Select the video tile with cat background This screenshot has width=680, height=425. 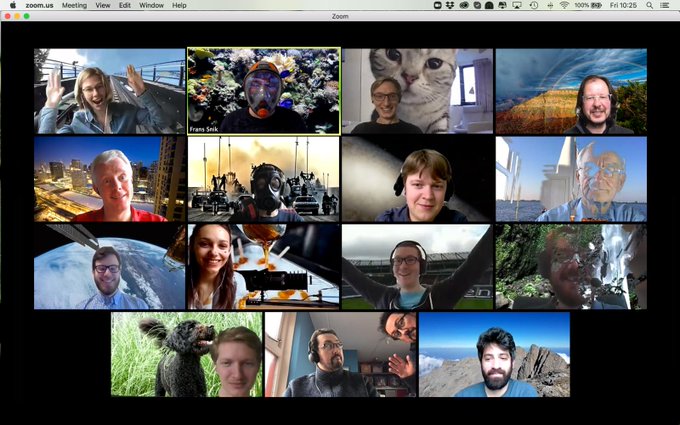417,91
